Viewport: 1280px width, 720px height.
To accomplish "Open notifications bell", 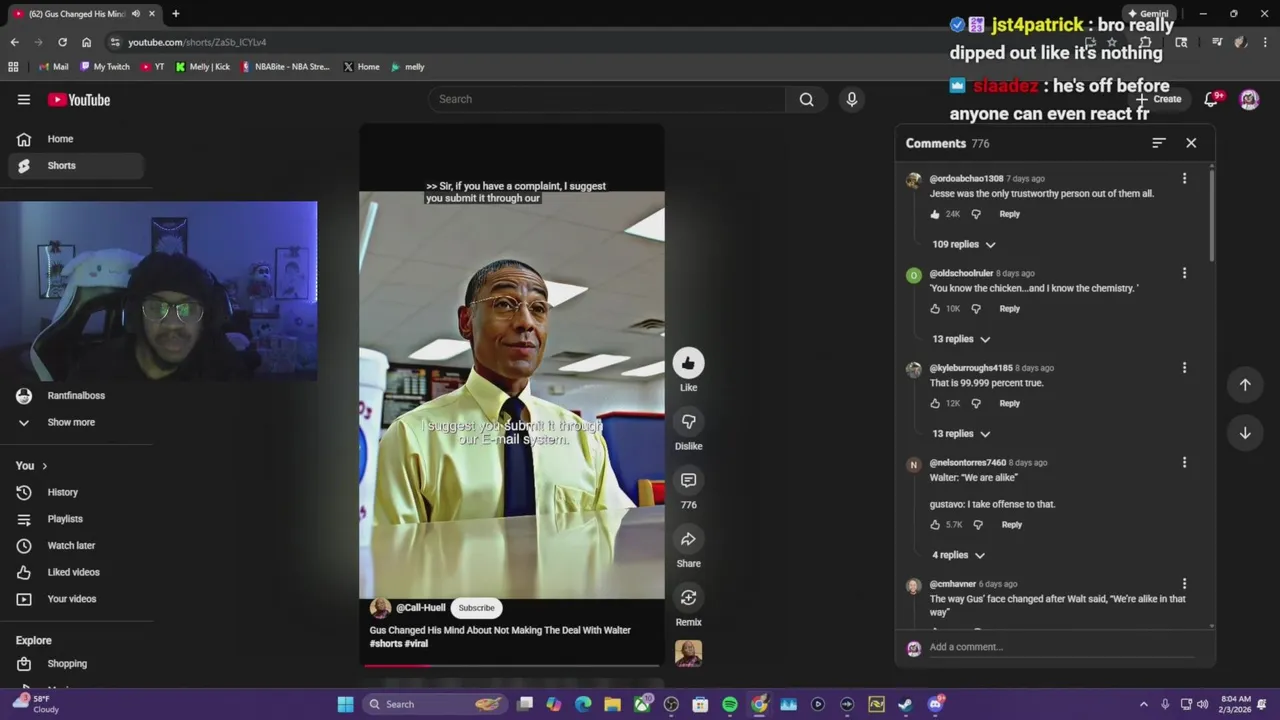I will [x=1211, y=99].
